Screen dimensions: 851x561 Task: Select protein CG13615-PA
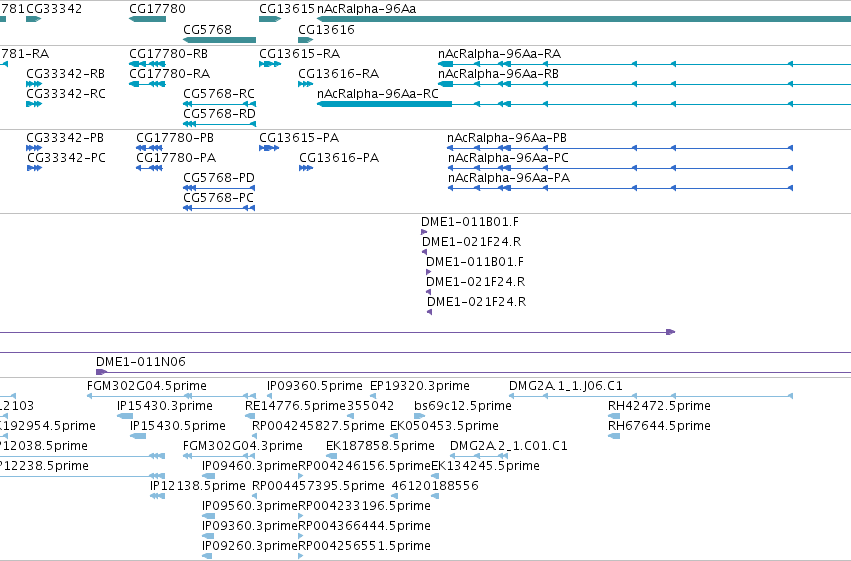tap(299, 138)
